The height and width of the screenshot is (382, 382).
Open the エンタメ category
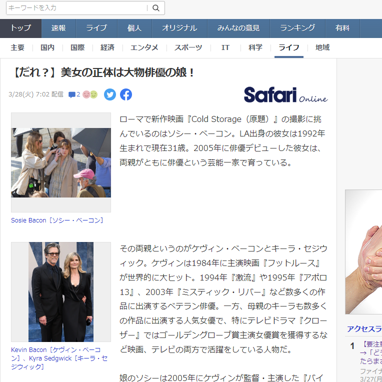[144, 48]
